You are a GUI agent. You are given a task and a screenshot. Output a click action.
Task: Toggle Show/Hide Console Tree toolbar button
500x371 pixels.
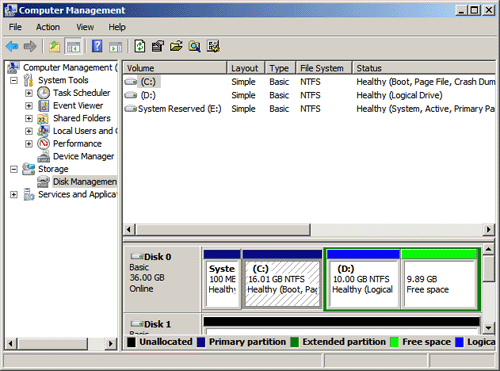coord(73,46)
